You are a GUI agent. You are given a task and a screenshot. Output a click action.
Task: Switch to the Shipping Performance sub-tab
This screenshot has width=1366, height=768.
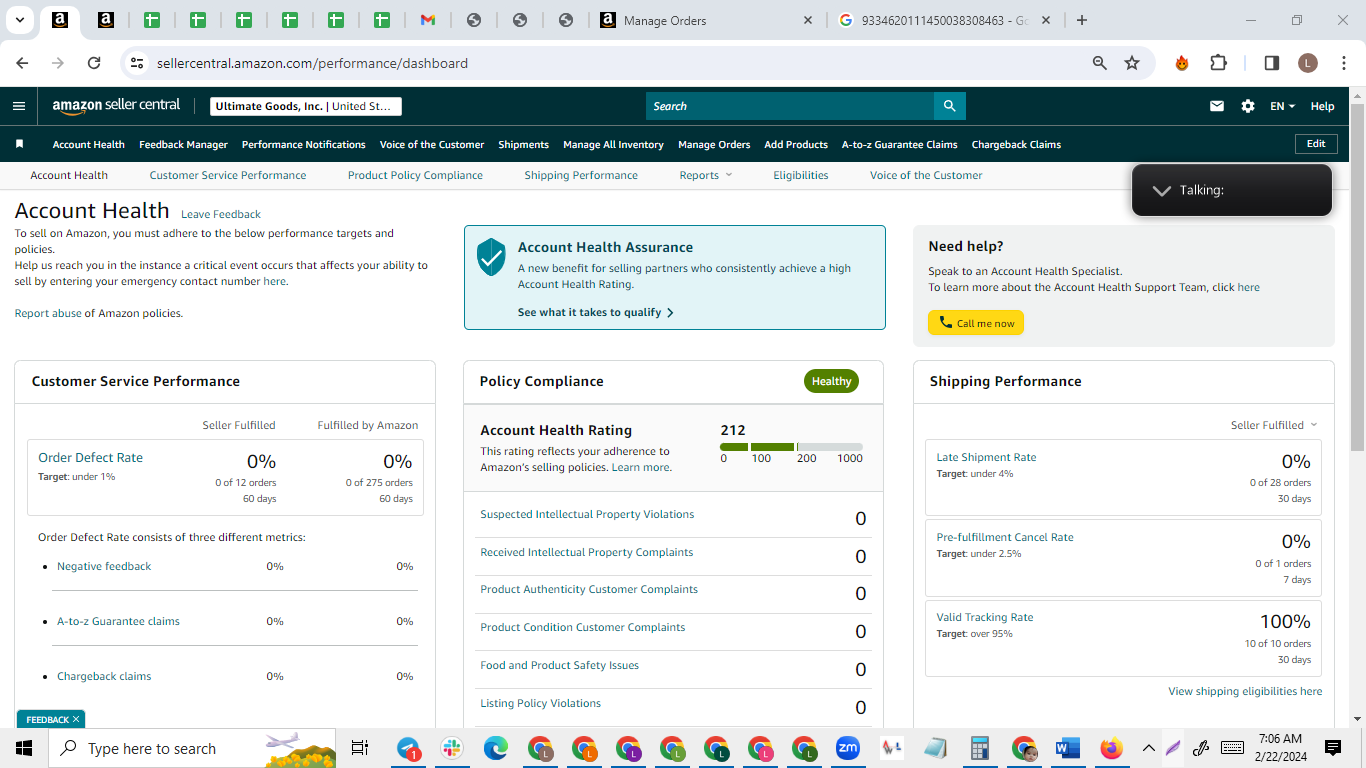[581, 175]
